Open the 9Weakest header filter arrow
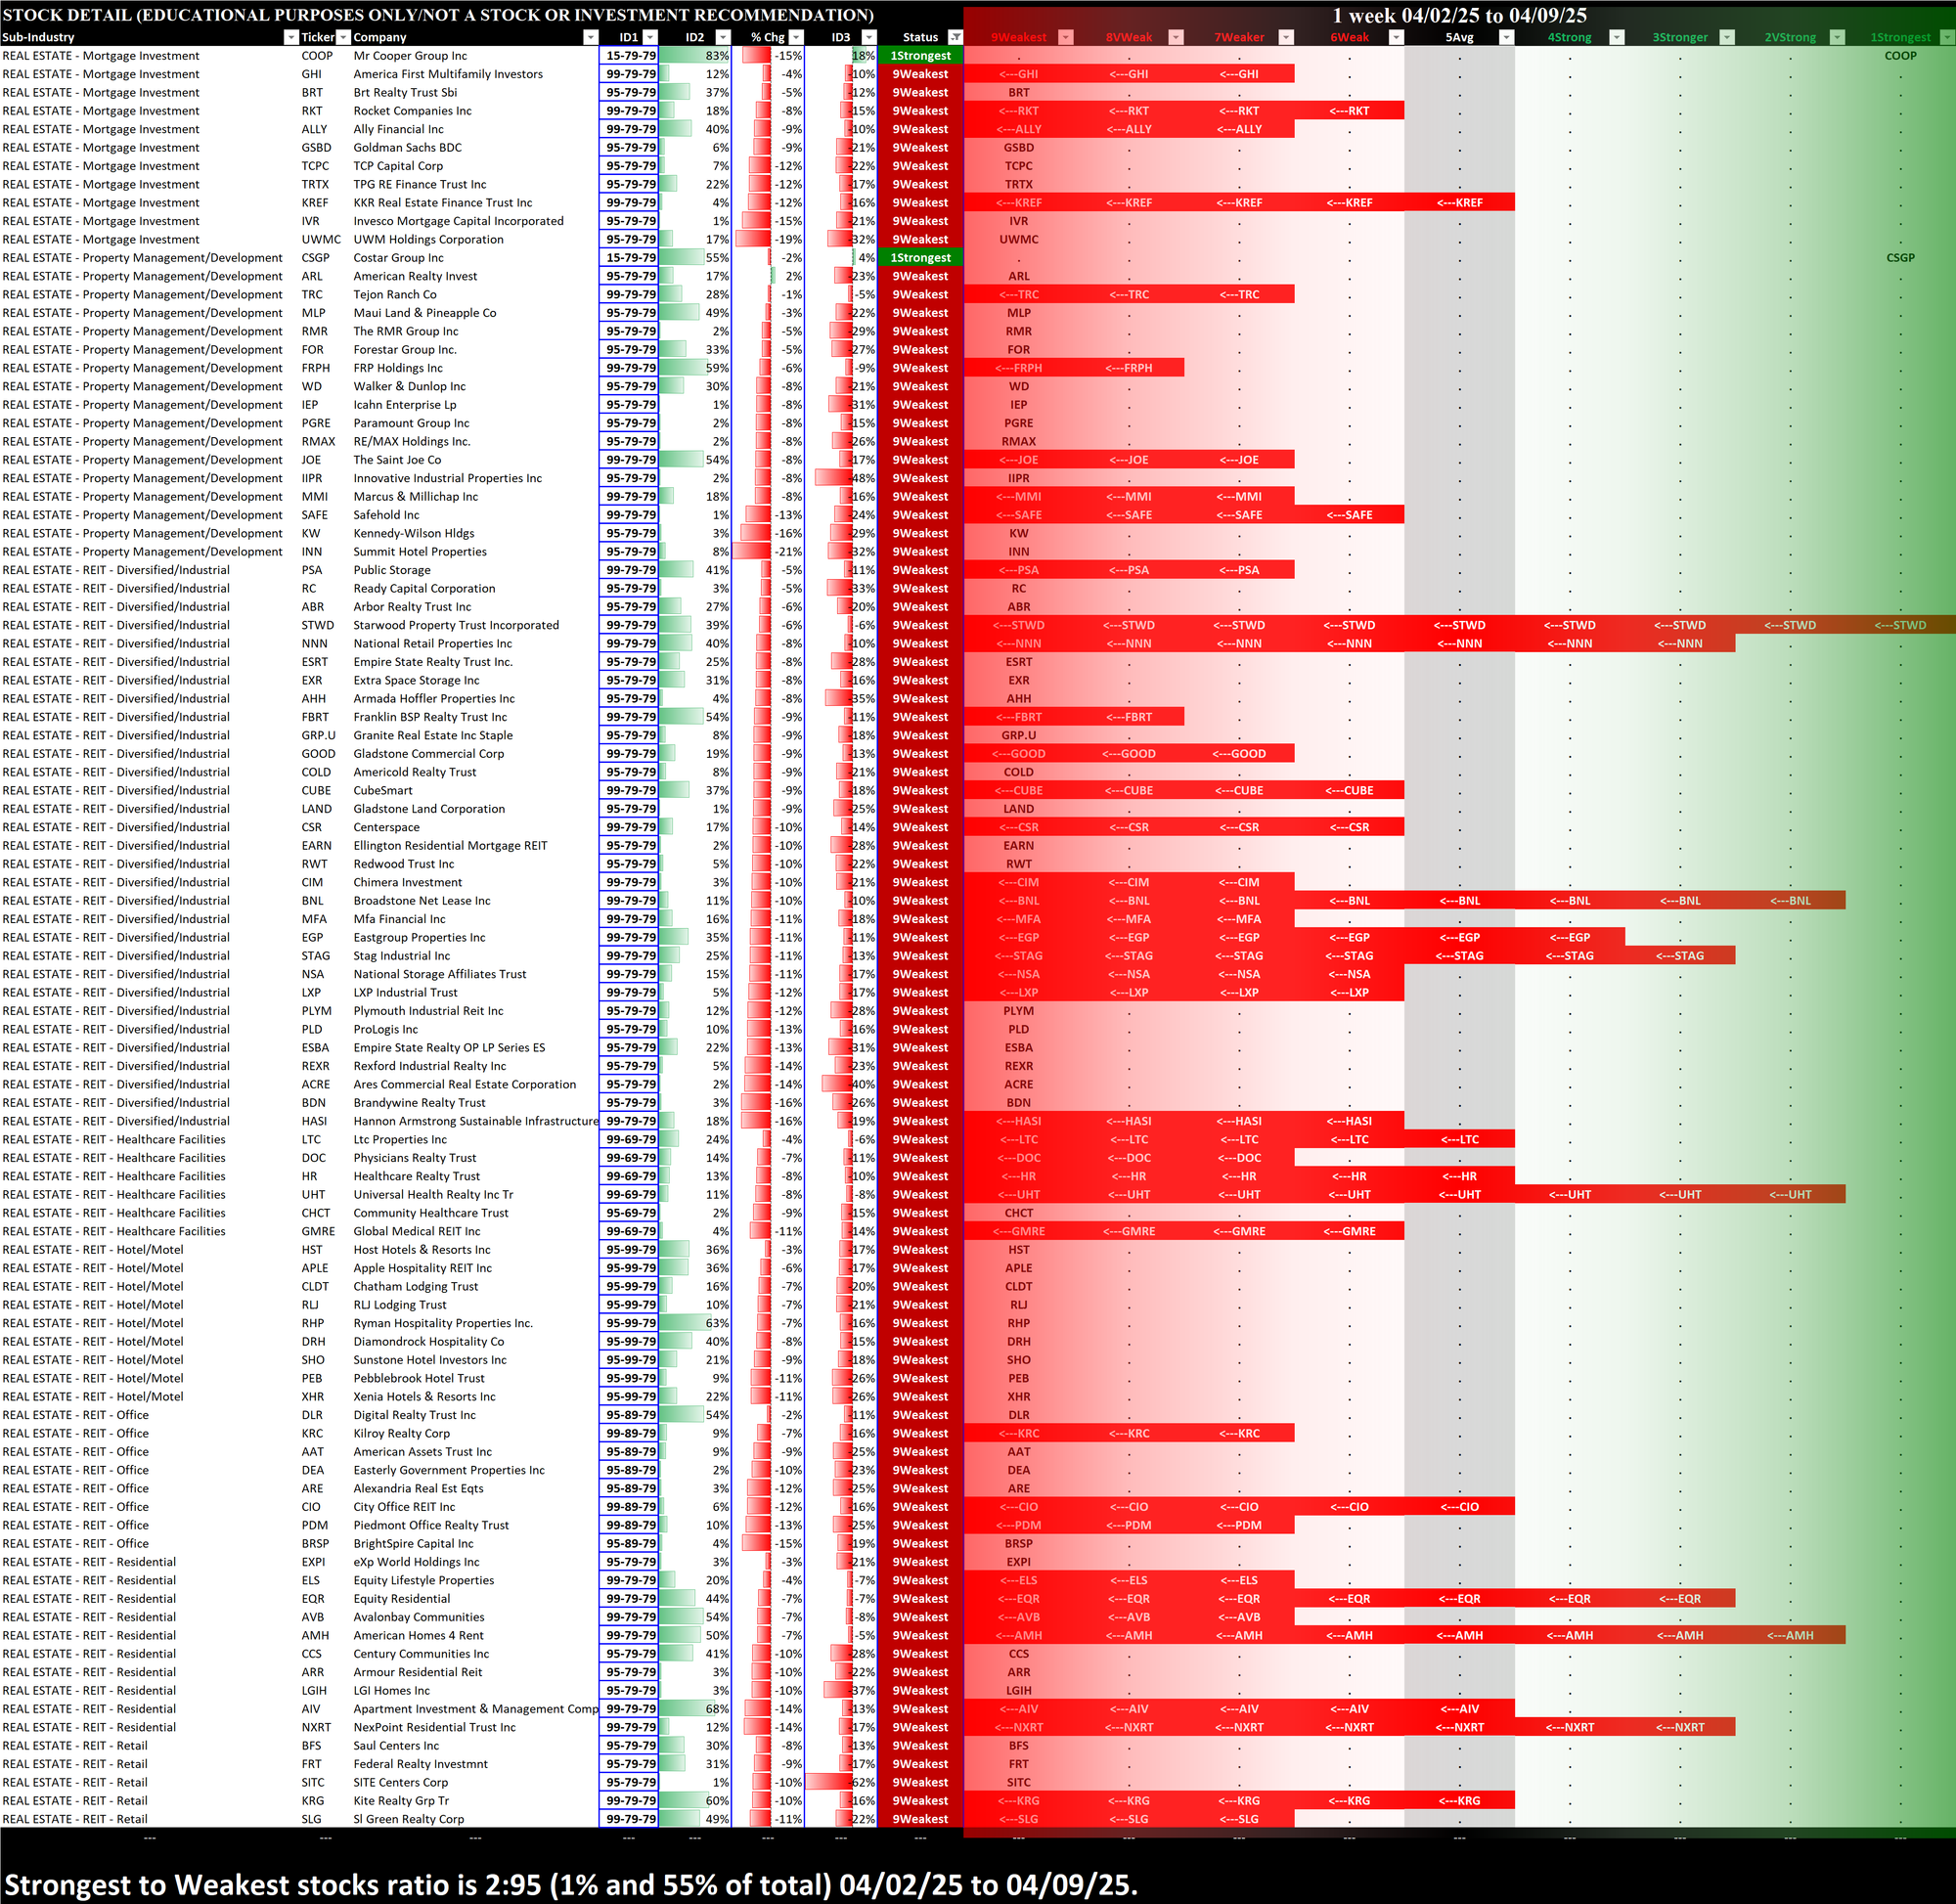 pyautogui.click(x=1066, y=37)
